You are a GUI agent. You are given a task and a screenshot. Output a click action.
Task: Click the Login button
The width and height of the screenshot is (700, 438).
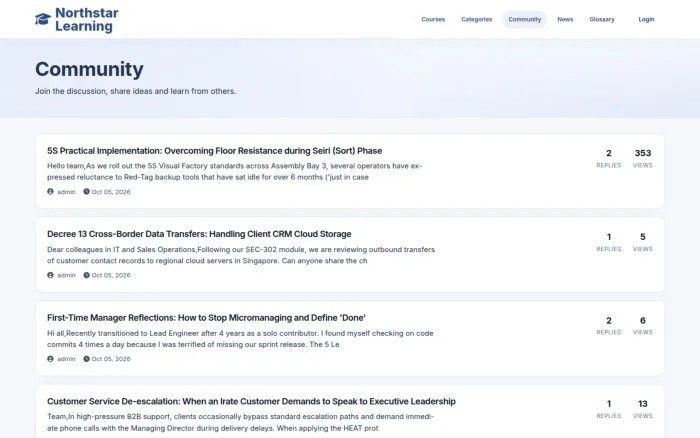[x=646, y=19]
